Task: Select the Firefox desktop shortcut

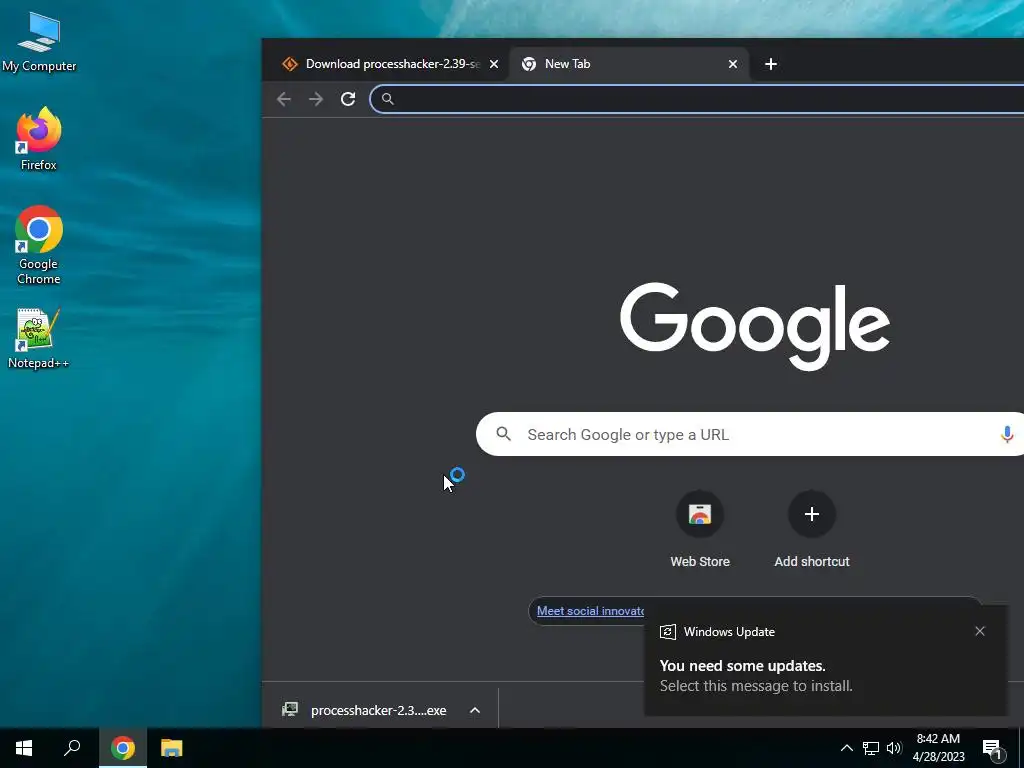Action: tap(39, 139)
